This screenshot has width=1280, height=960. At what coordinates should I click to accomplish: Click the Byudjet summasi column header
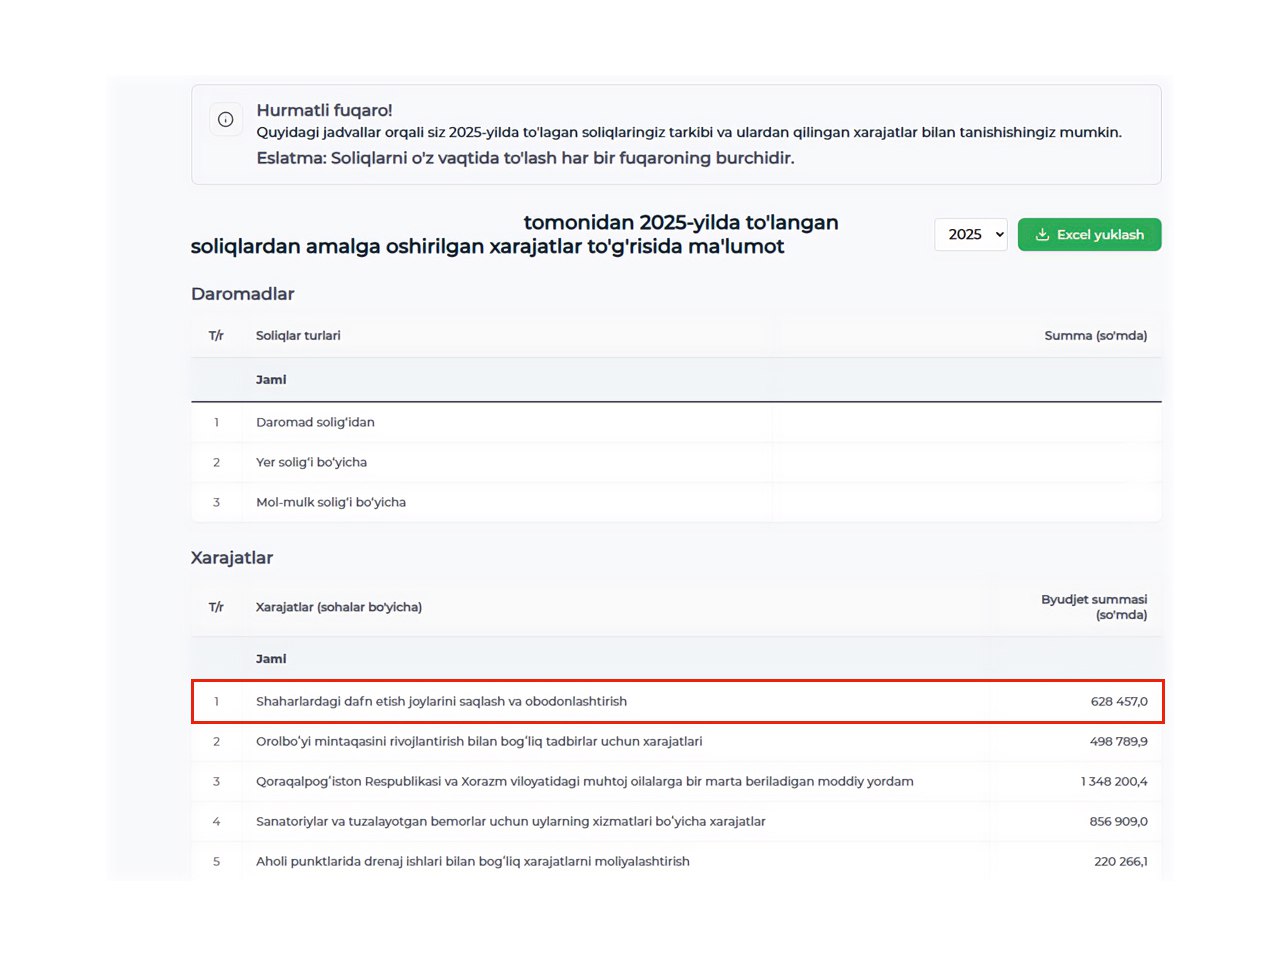click(x=1093, y=607)
